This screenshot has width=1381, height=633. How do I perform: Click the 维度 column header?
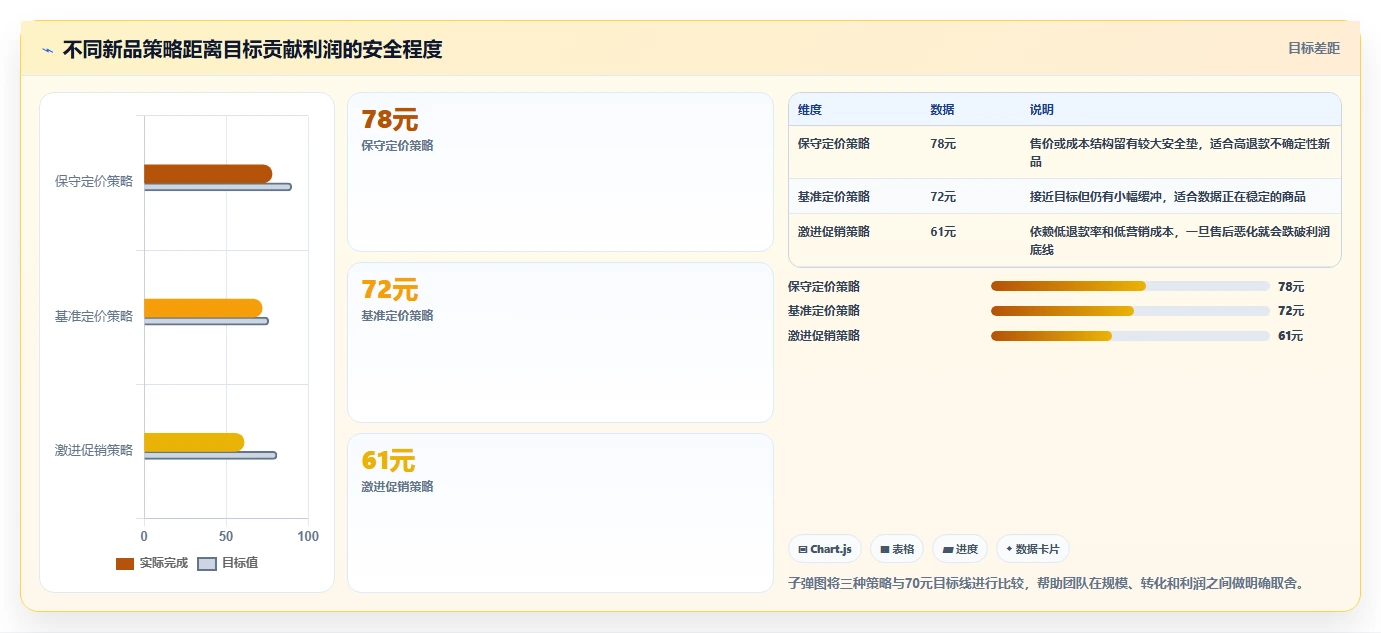click(x=810, y=110)
